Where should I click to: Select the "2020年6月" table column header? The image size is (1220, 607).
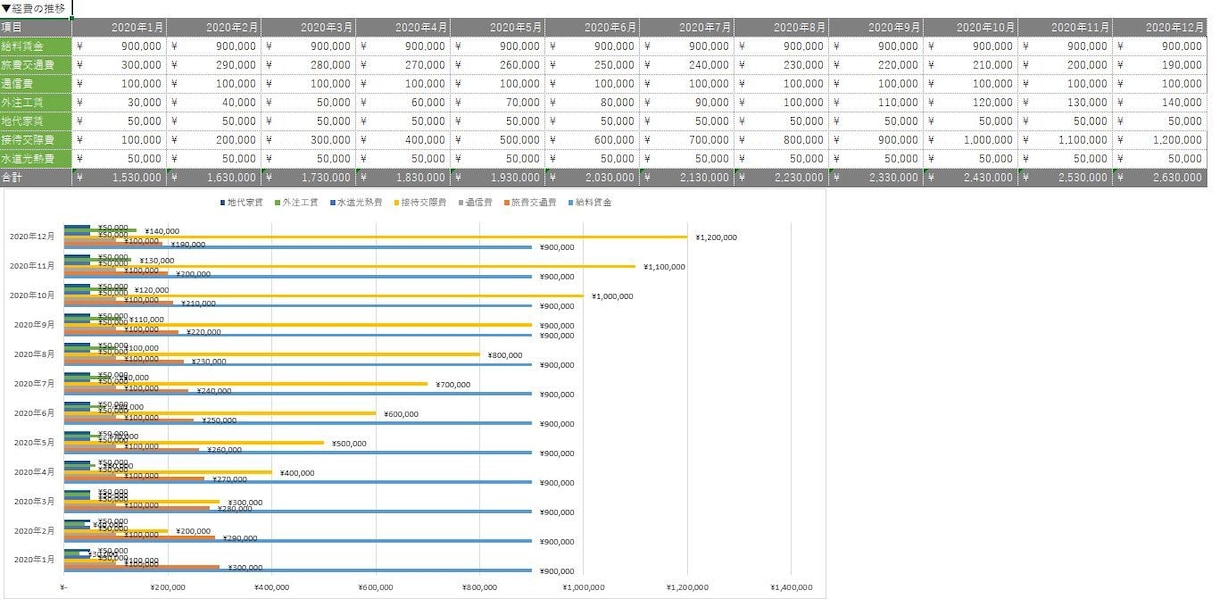pyautogui.click(x=592, y=27)
